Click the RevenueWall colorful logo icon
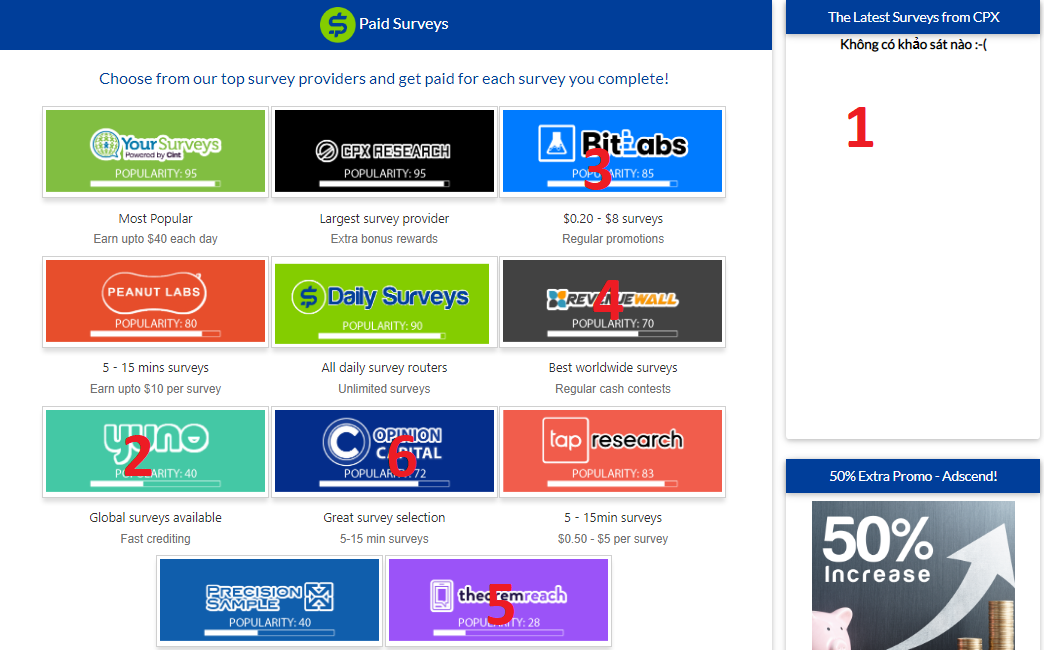1044x650 pixels. (x=557, y=300)
